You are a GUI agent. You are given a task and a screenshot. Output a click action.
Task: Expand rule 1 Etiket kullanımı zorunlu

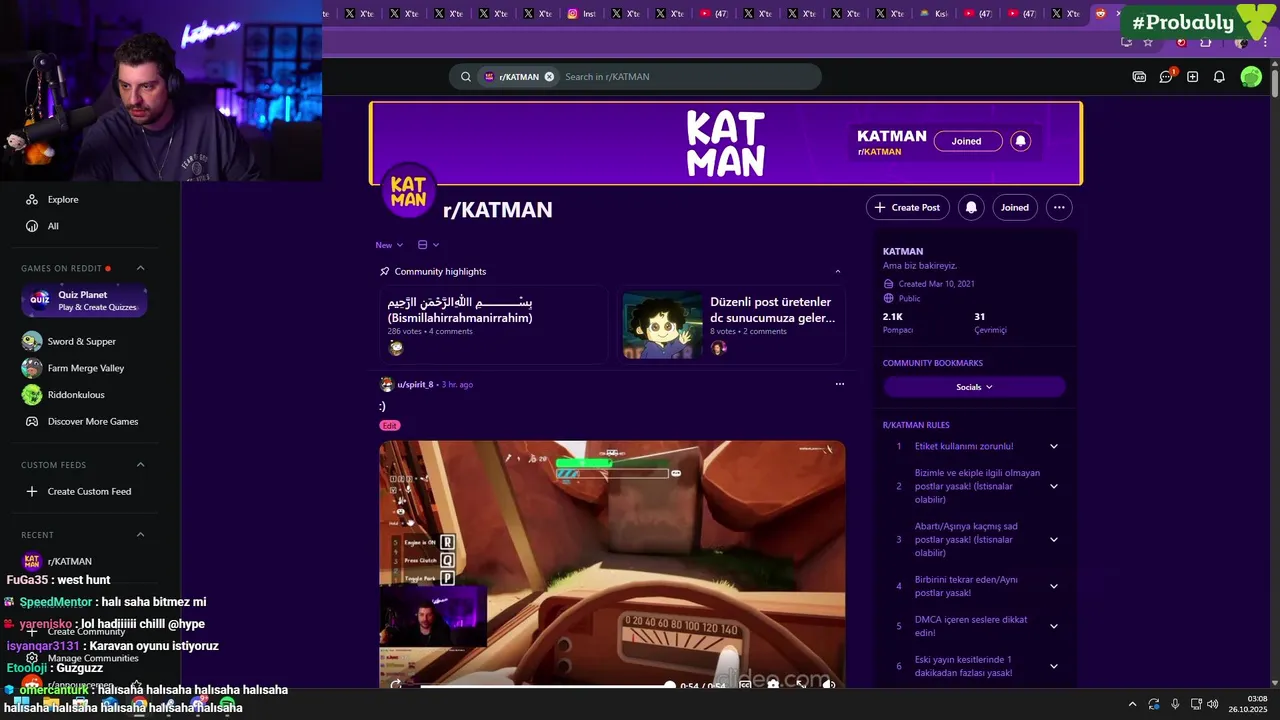pos(1054,446)
